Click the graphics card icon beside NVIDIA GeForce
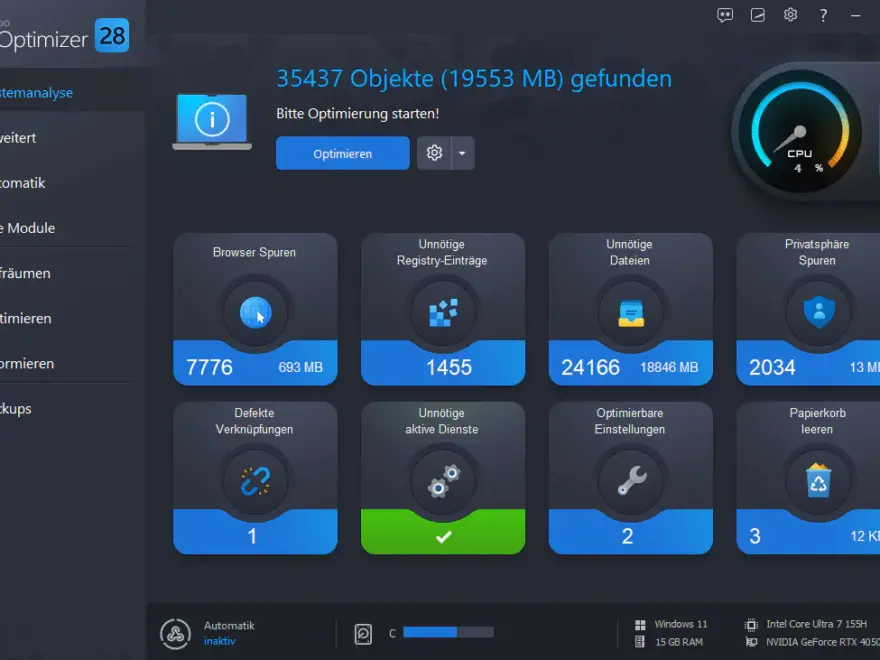 [751, 641]
